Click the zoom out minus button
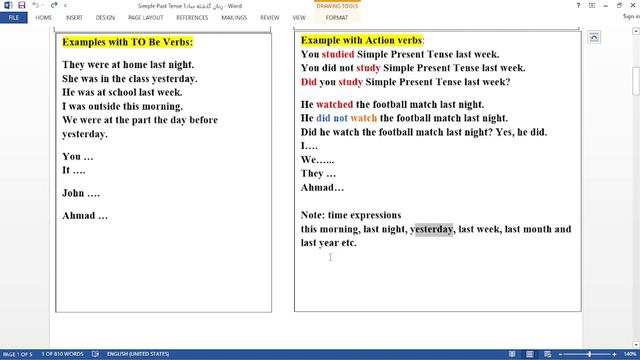 pyautogui.click(x=560, y=354)
